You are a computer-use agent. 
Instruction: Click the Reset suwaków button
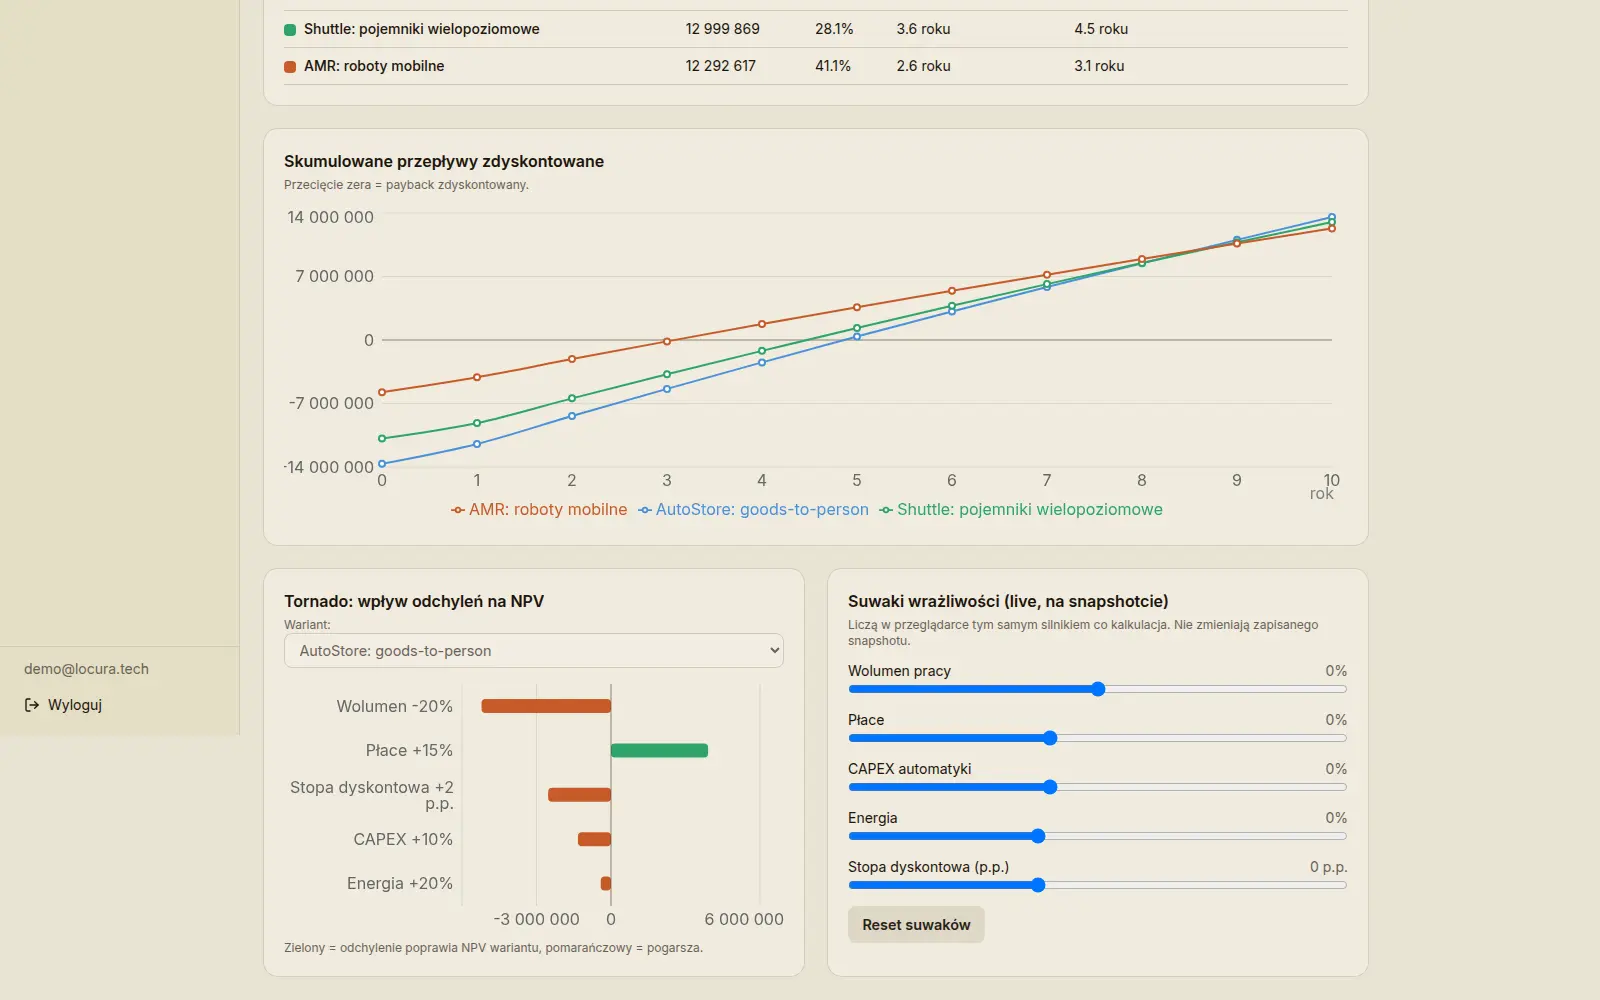[916, 925]
